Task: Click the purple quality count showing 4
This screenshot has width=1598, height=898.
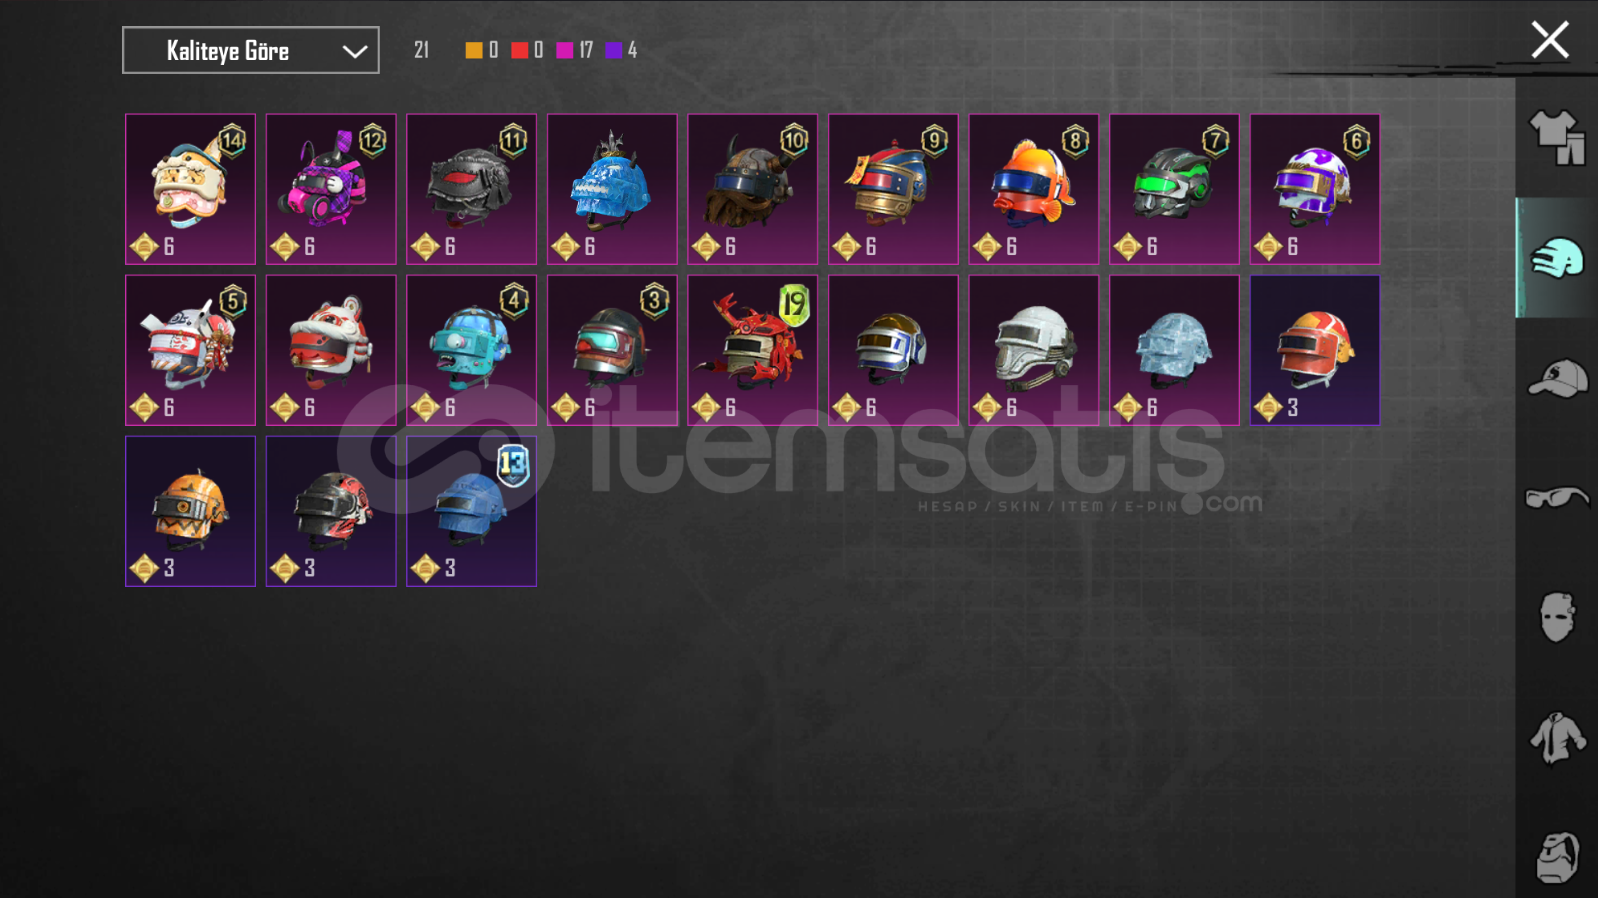Action: click(x=621, y=50)
